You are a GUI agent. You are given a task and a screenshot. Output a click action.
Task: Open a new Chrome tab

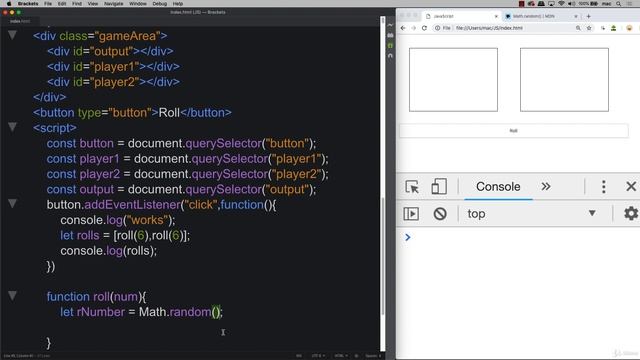(589, 16)
